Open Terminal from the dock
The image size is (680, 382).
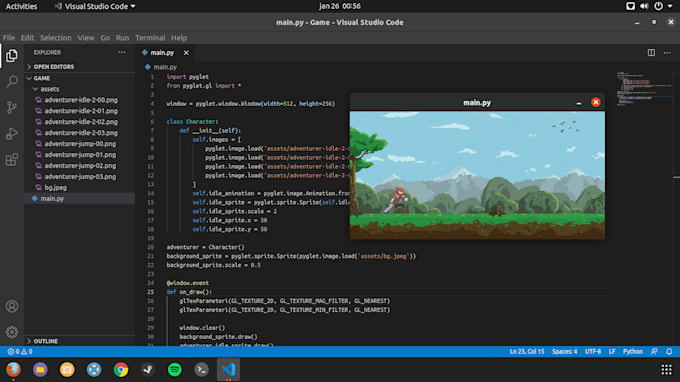202,369
